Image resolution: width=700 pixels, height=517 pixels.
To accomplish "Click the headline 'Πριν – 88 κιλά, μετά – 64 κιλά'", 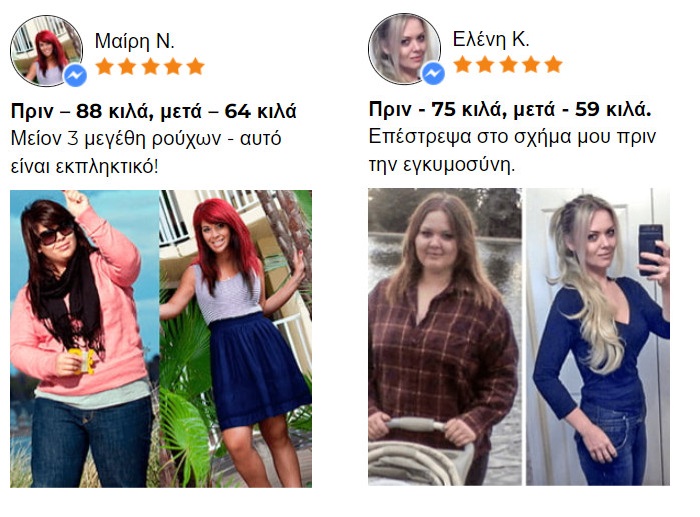I will [154, 111].
